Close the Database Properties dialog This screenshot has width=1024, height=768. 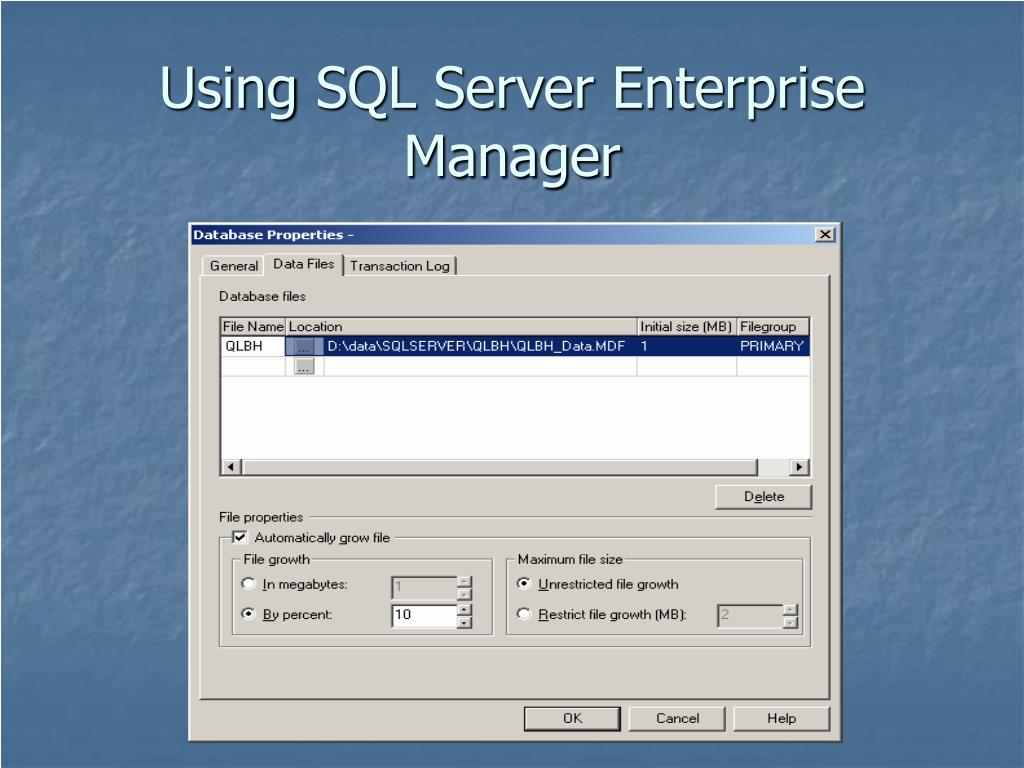coord(825,234)
